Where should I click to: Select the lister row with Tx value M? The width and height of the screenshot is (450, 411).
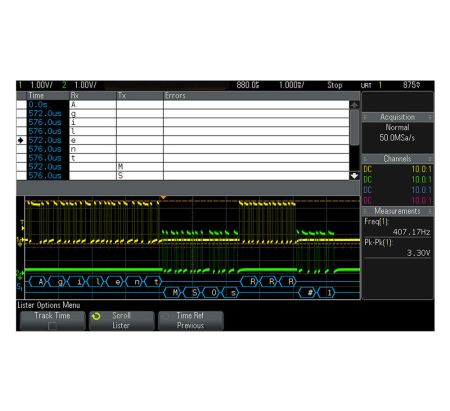(x=183, y=167)
